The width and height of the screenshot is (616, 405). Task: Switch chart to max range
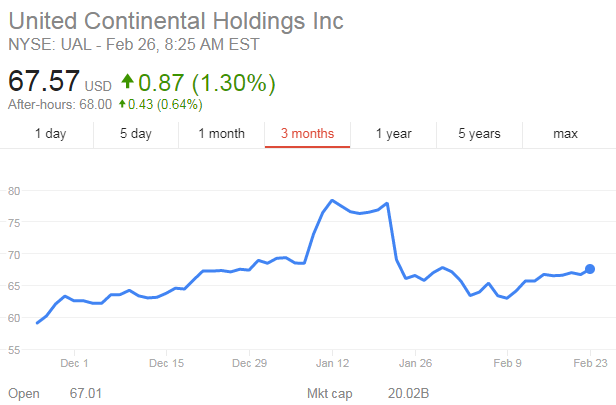click(x=565, y=133)
